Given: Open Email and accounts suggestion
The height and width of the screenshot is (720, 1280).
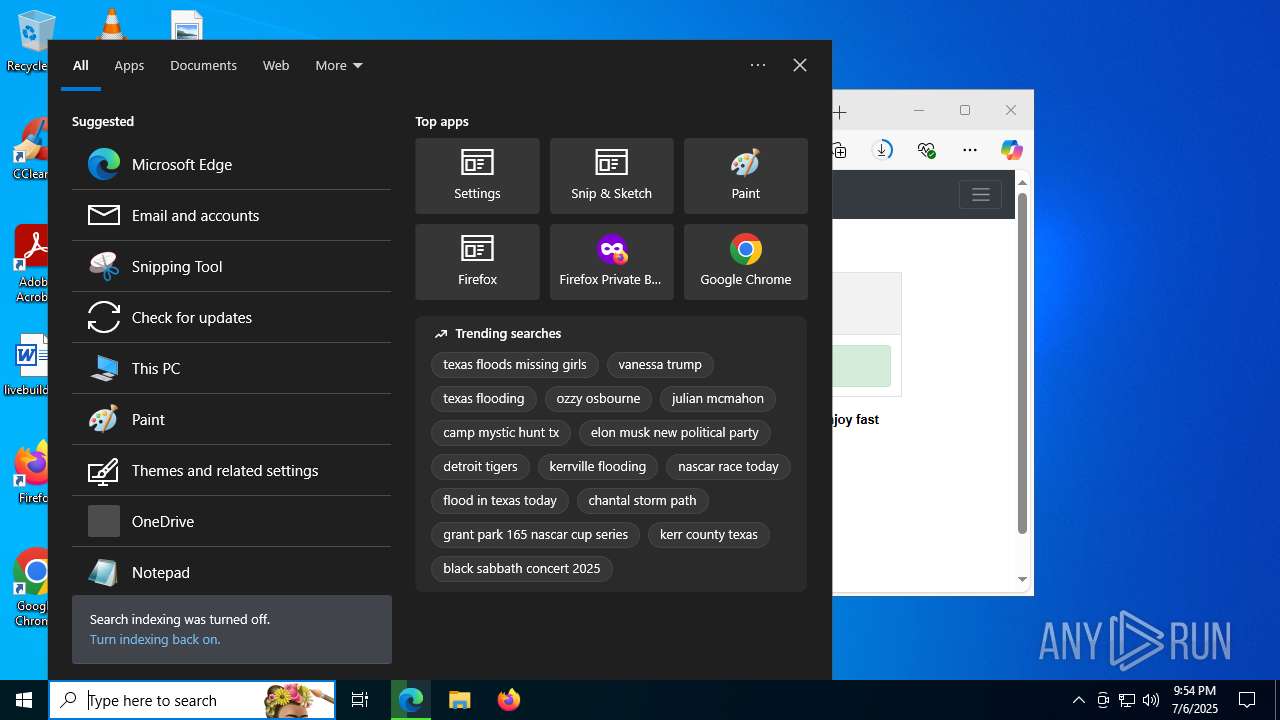Looking at the screenshot, I should pos(231,215).
